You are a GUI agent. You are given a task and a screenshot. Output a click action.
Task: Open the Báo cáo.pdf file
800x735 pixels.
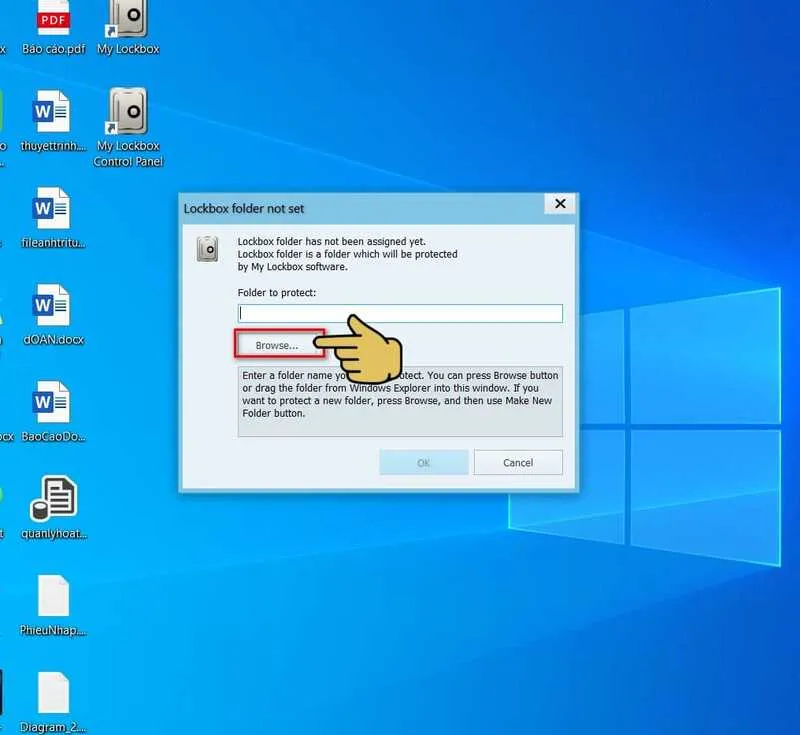[53, 22]
